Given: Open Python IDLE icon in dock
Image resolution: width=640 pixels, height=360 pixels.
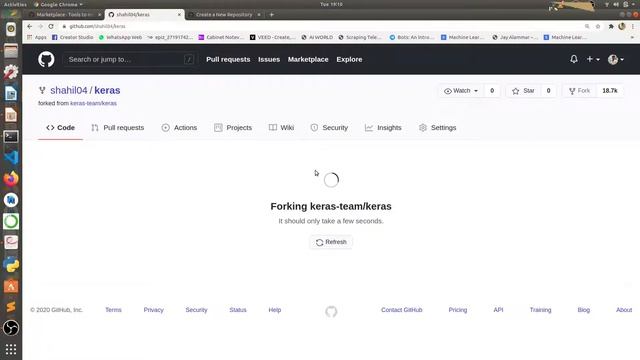Looking at the screenshot, I should tap(11, 264).
